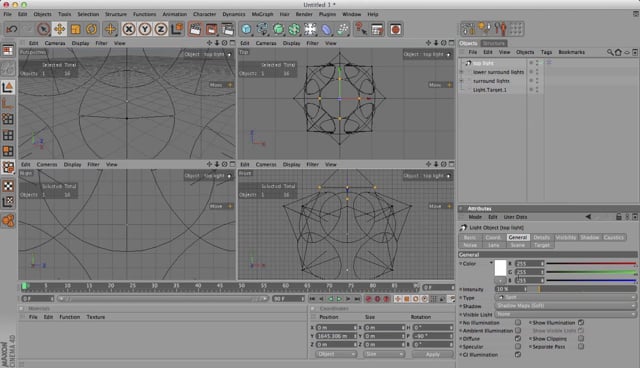This screenshot has height=368, width=640.
Task: Click the Y position input field
Action: pyautogui.click(x=336, y=336)
